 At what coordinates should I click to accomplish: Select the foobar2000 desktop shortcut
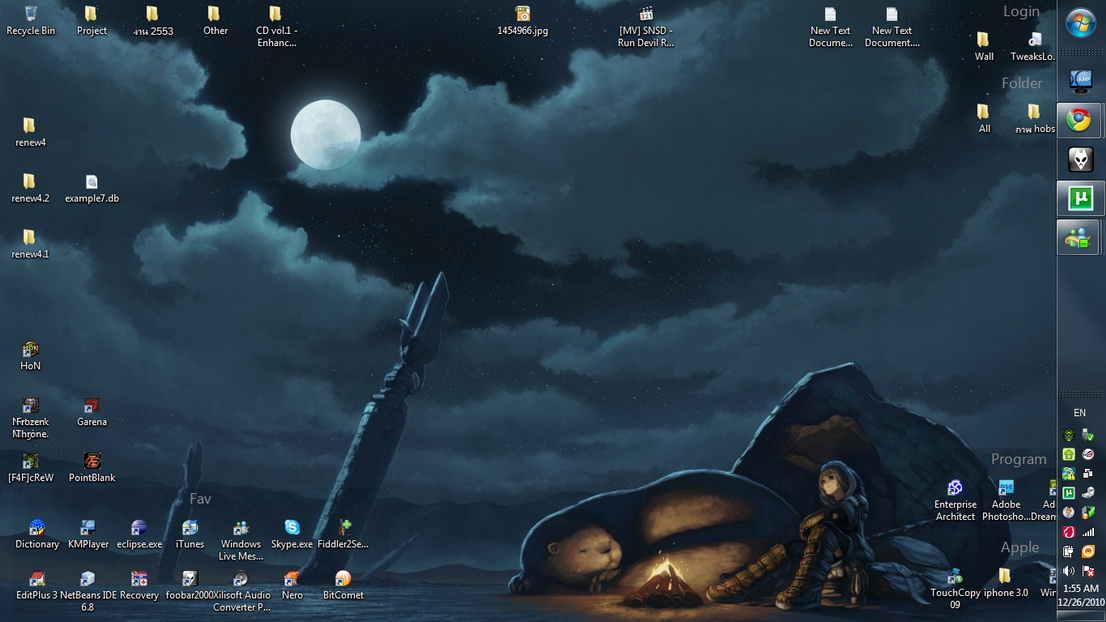(189, 585)
